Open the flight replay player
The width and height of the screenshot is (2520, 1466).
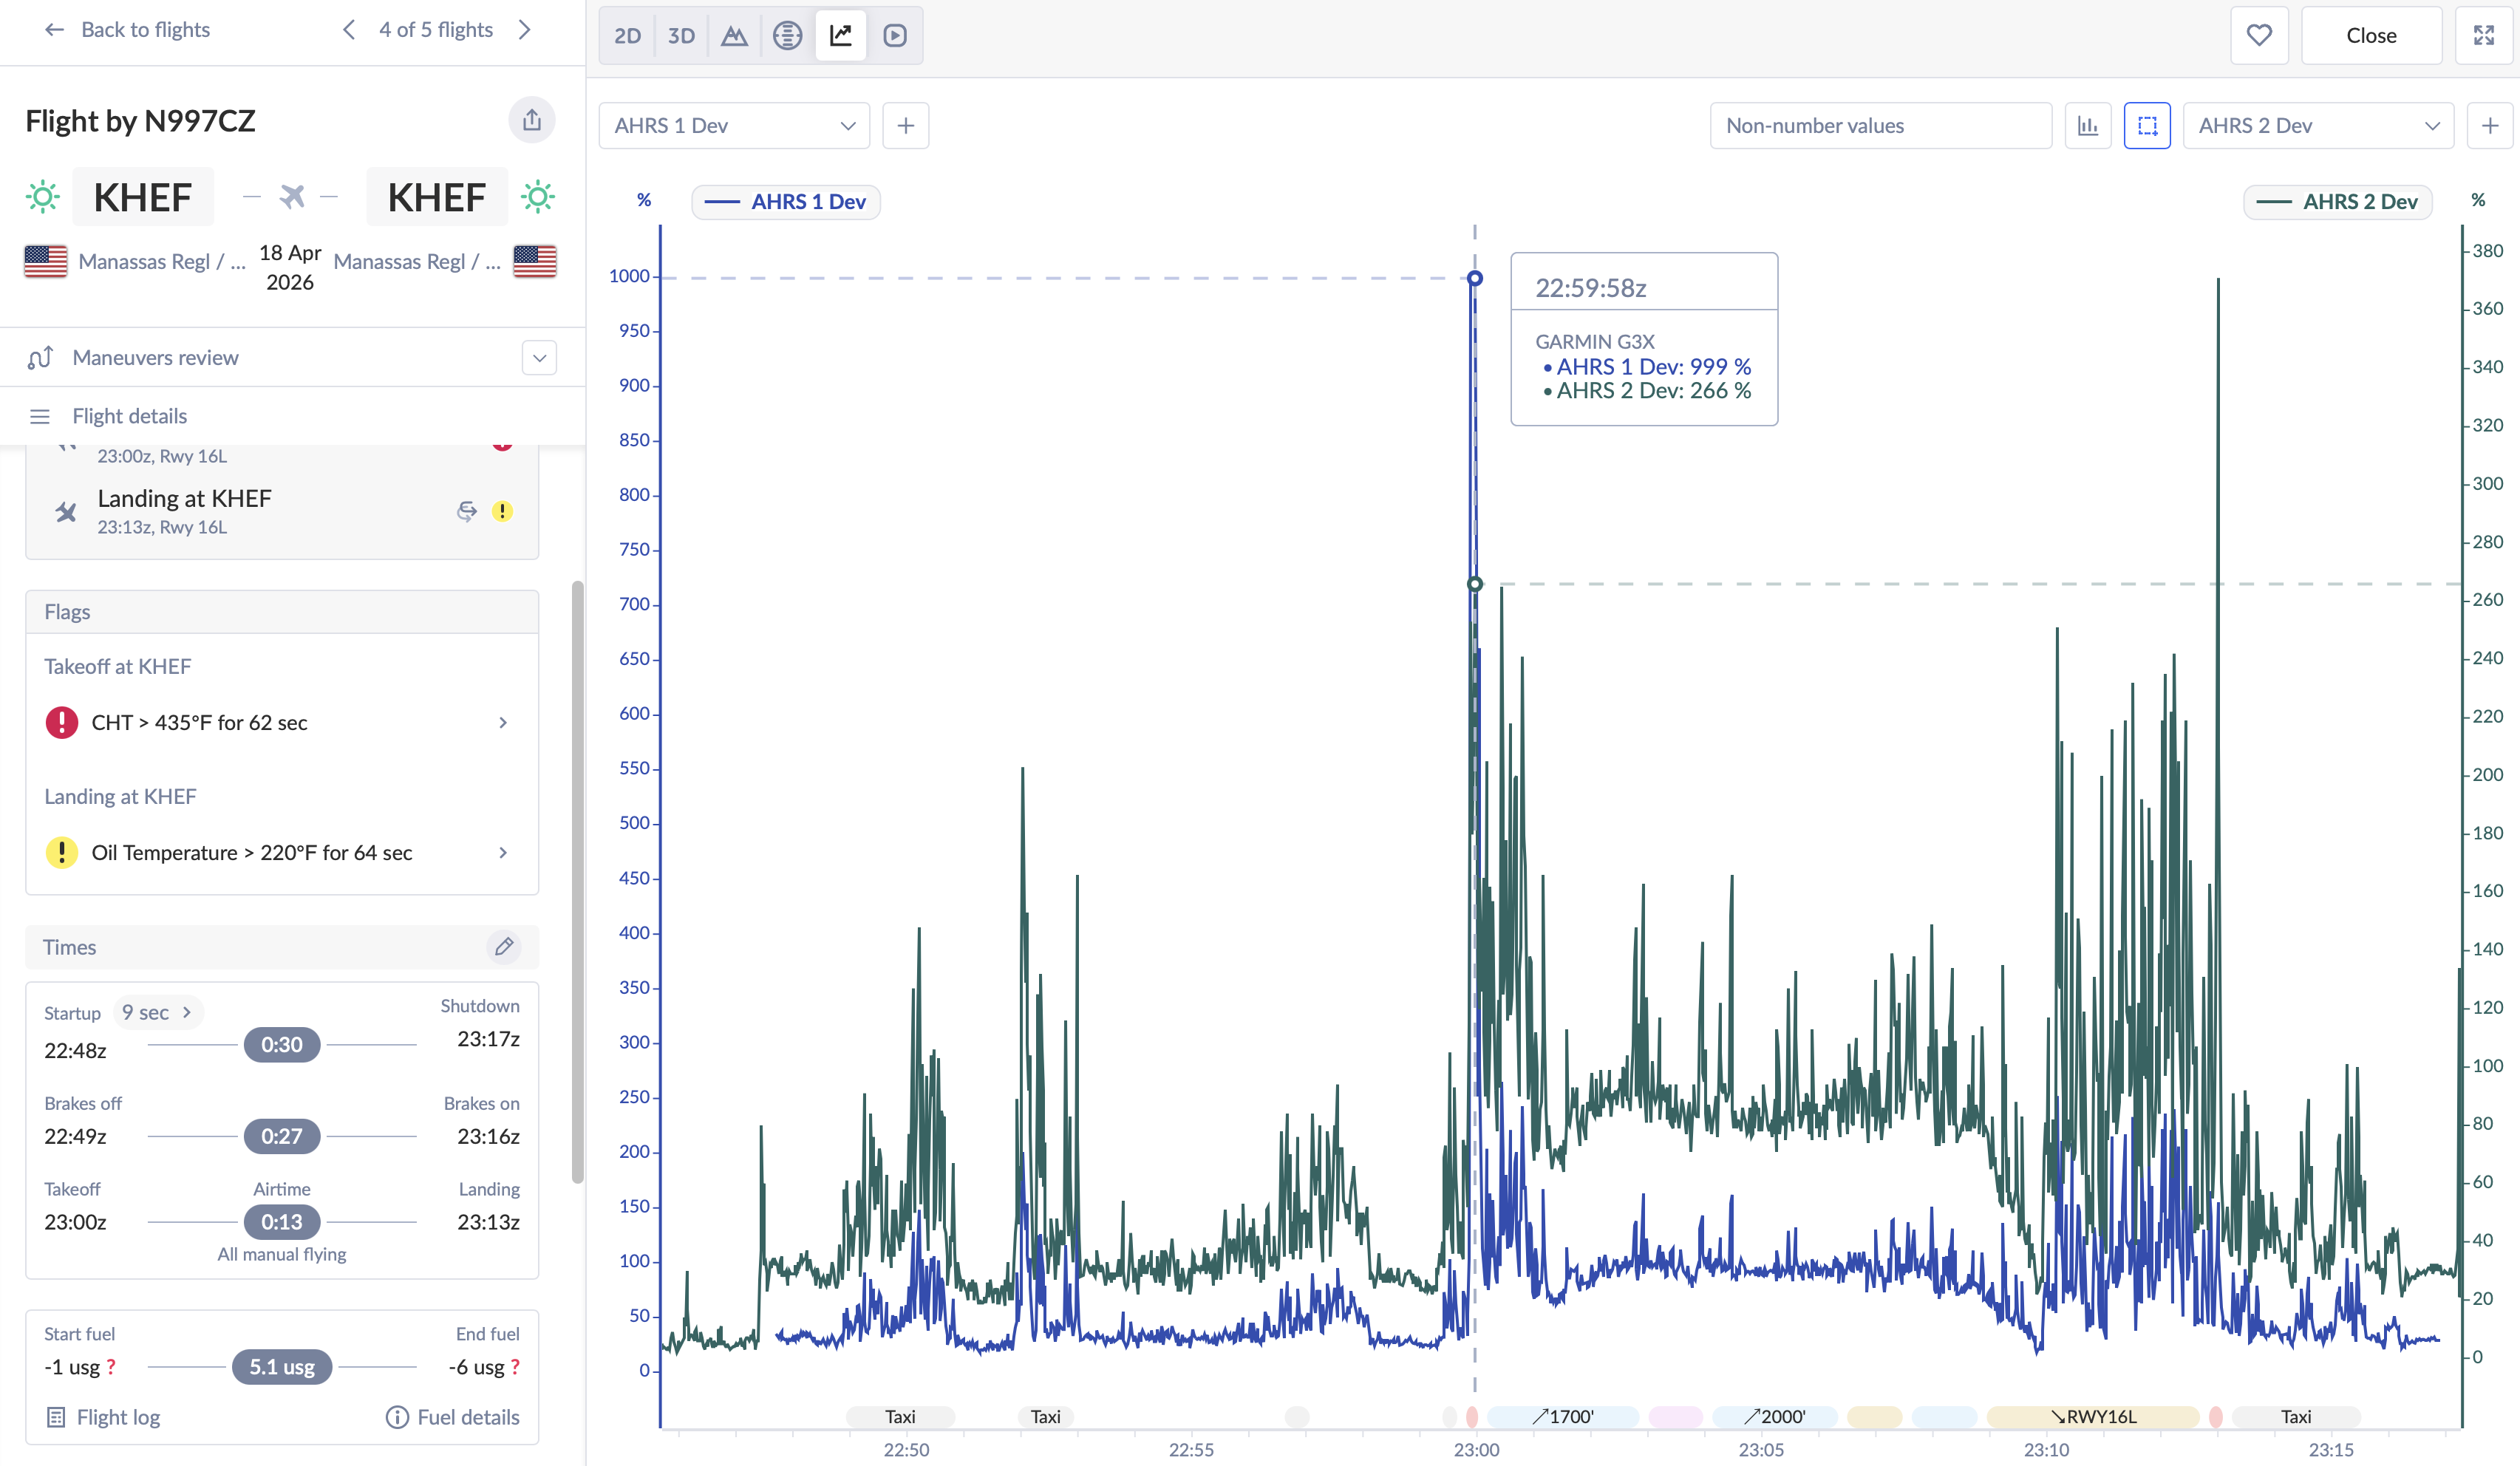coord(895,36)
